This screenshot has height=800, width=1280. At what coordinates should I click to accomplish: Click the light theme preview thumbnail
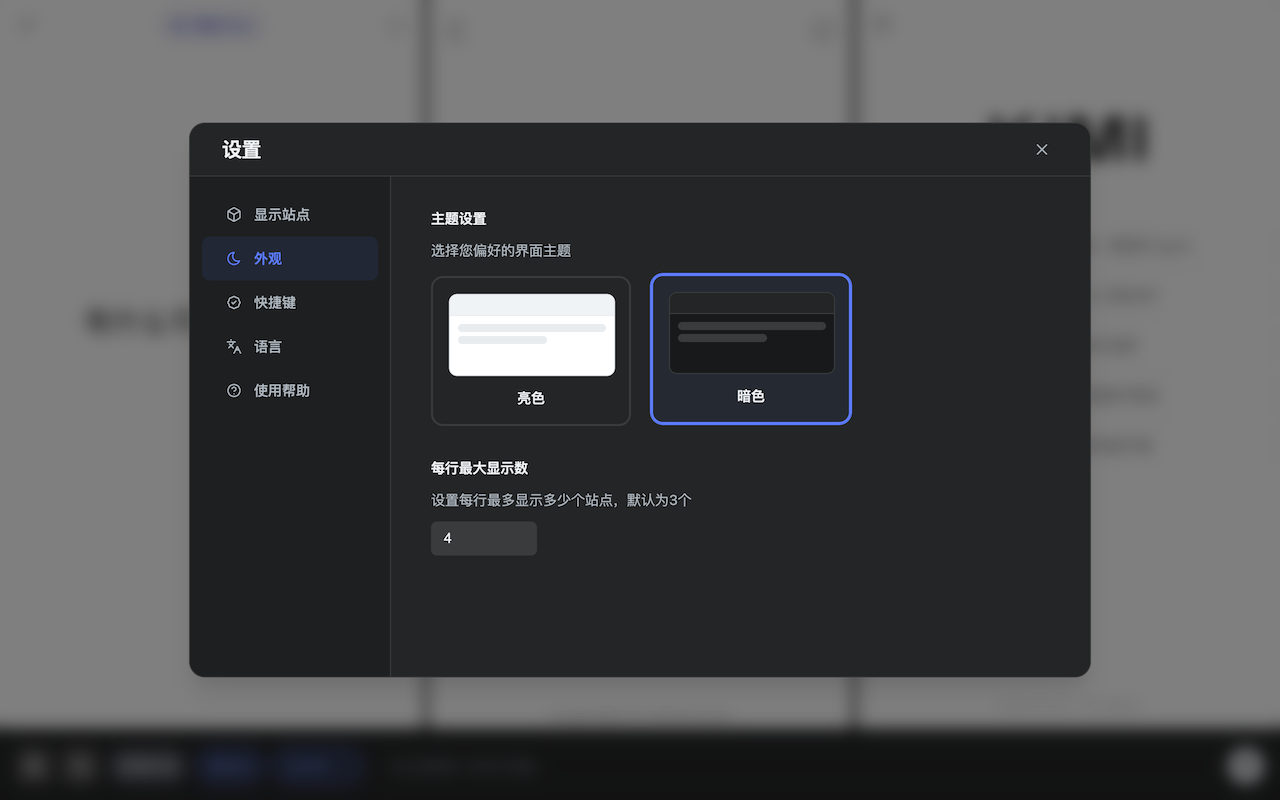(530, 334)
